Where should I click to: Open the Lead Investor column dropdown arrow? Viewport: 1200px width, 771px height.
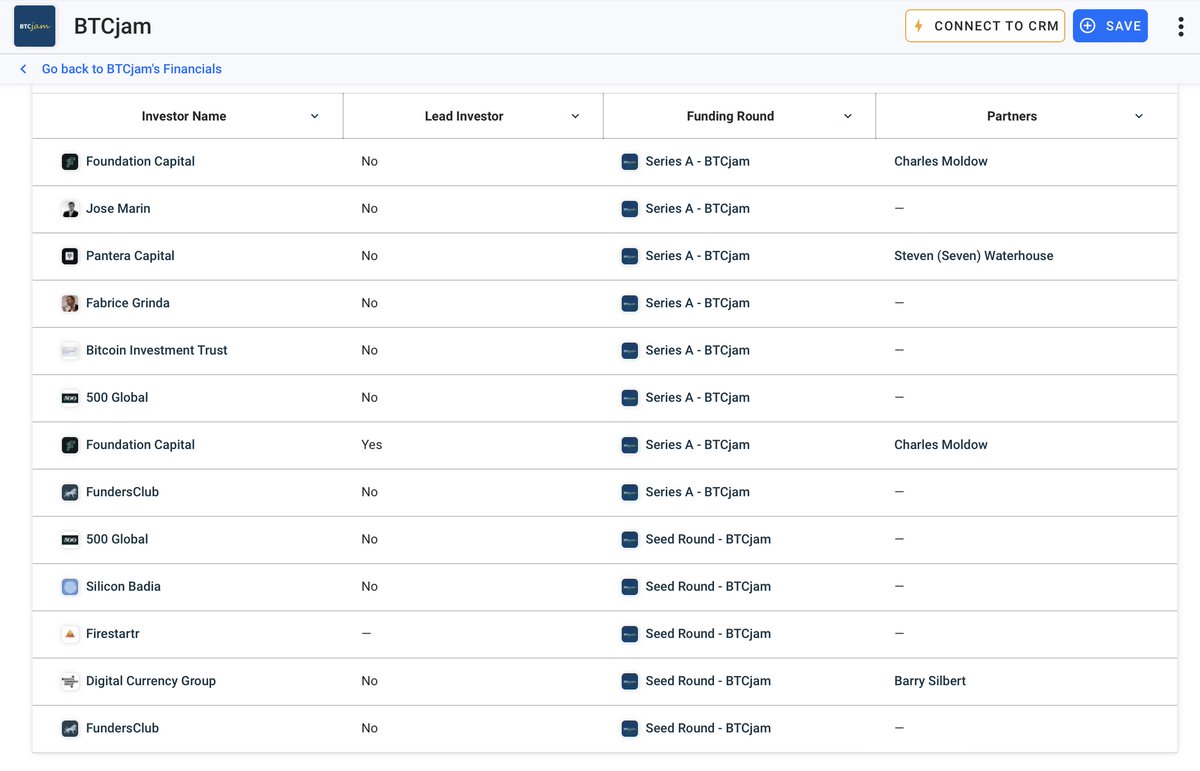click(575, 116)
